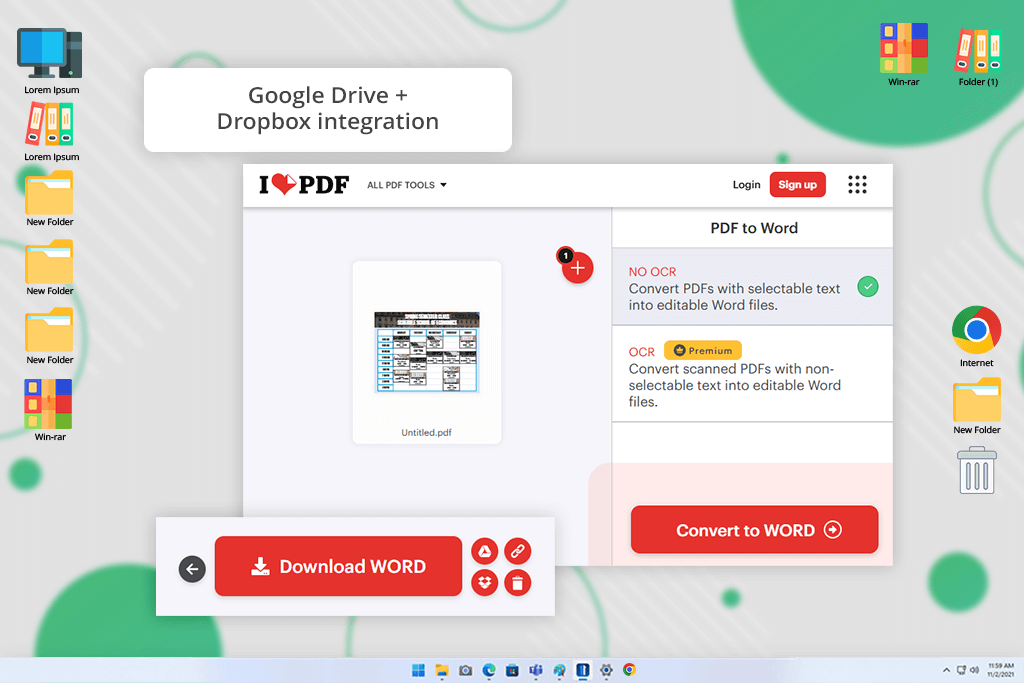Open Camera app in taskbar

tap(466, 670)
